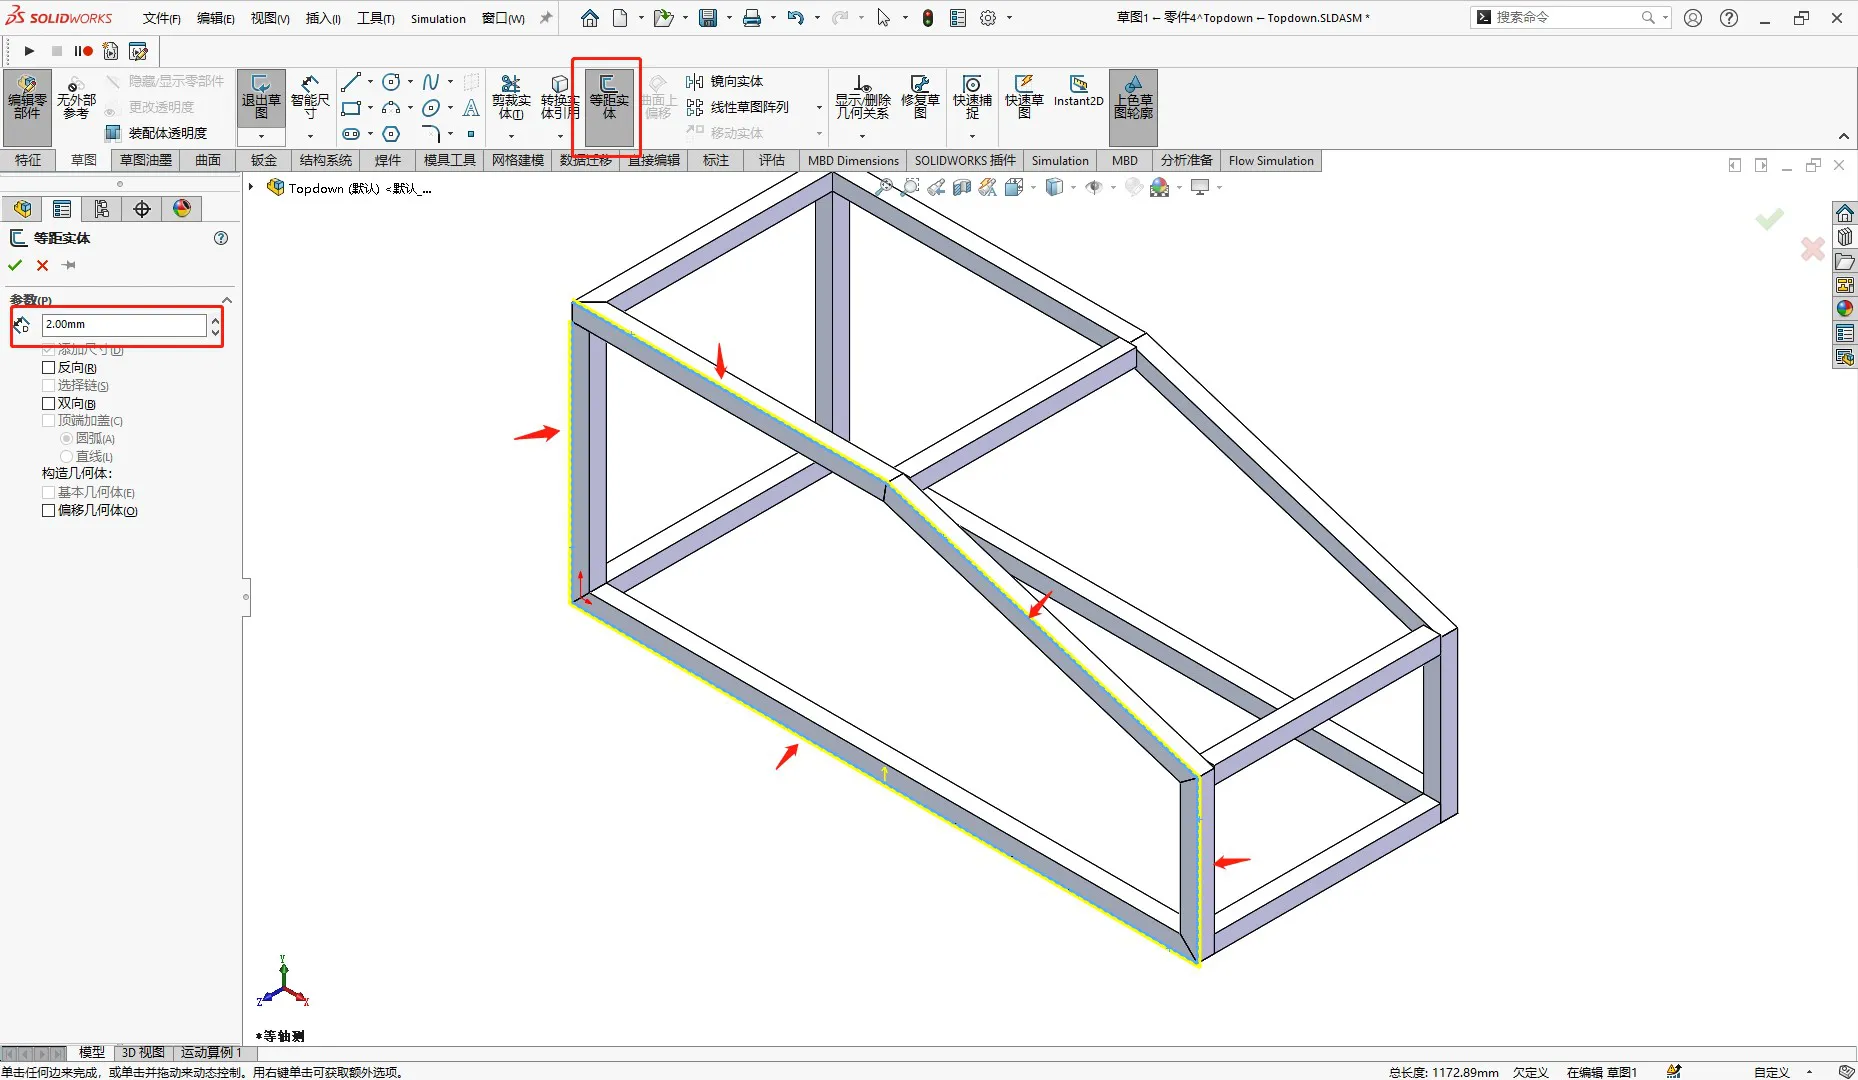Click the 退出草图 (Exit Sketch) button

[261, 97]
